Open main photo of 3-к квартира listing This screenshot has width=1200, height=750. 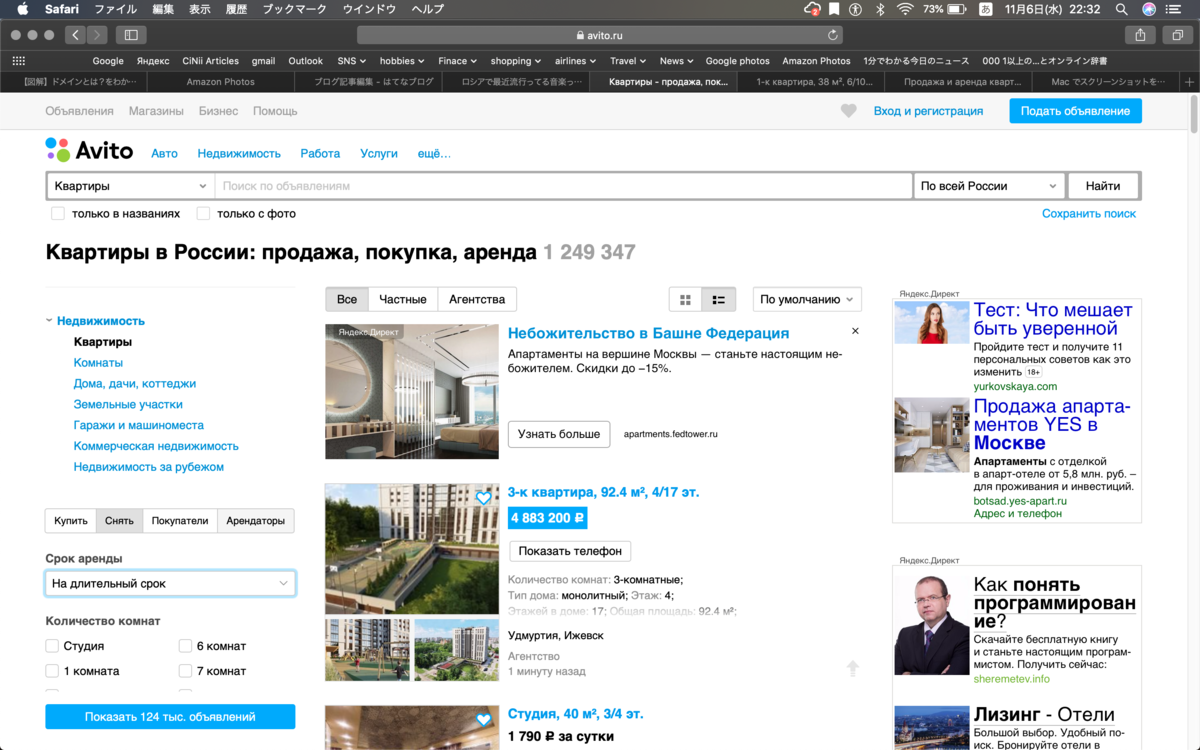[x=412, y=549]
